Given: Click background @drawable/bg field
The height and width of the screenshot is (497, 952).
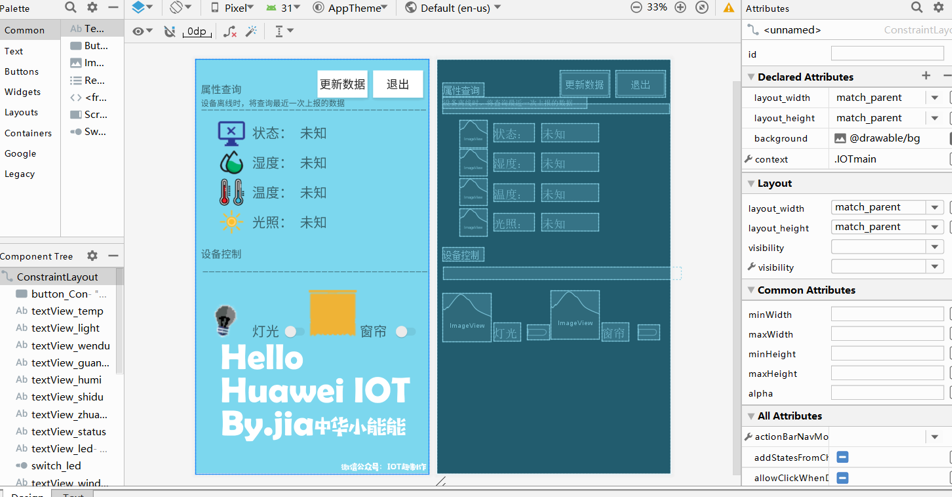Looking at the screenshot, I should 887,138.
